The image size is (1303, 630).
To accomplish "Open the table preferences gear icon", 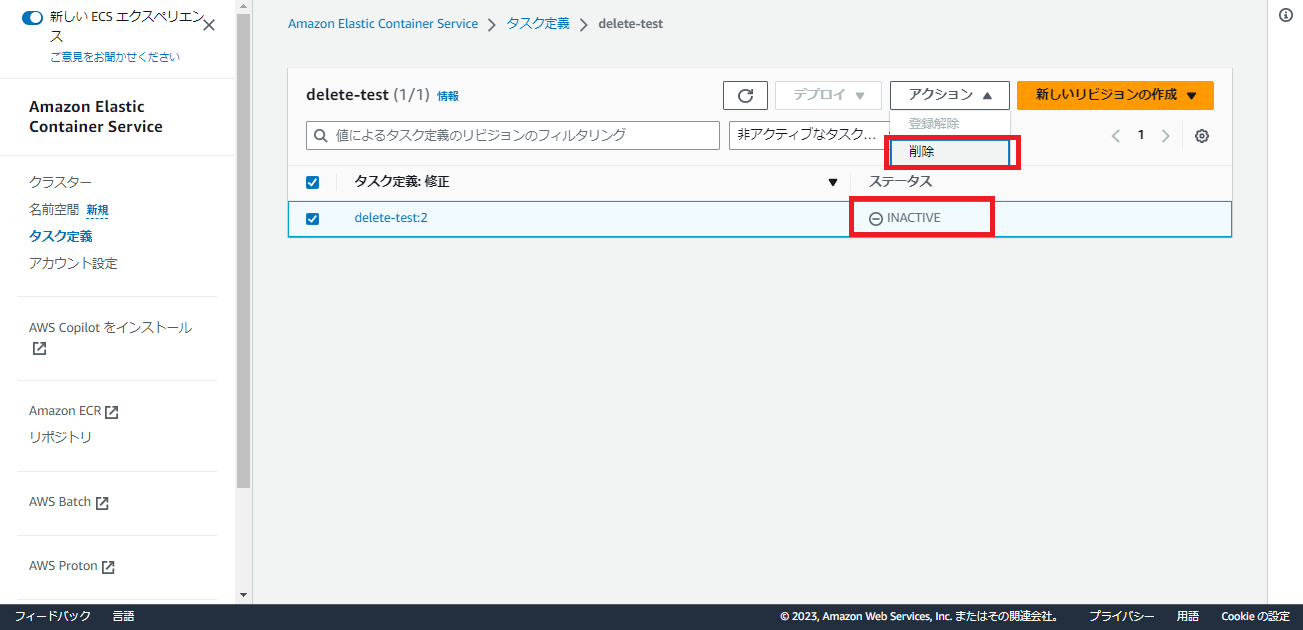I will point(1201,135).
